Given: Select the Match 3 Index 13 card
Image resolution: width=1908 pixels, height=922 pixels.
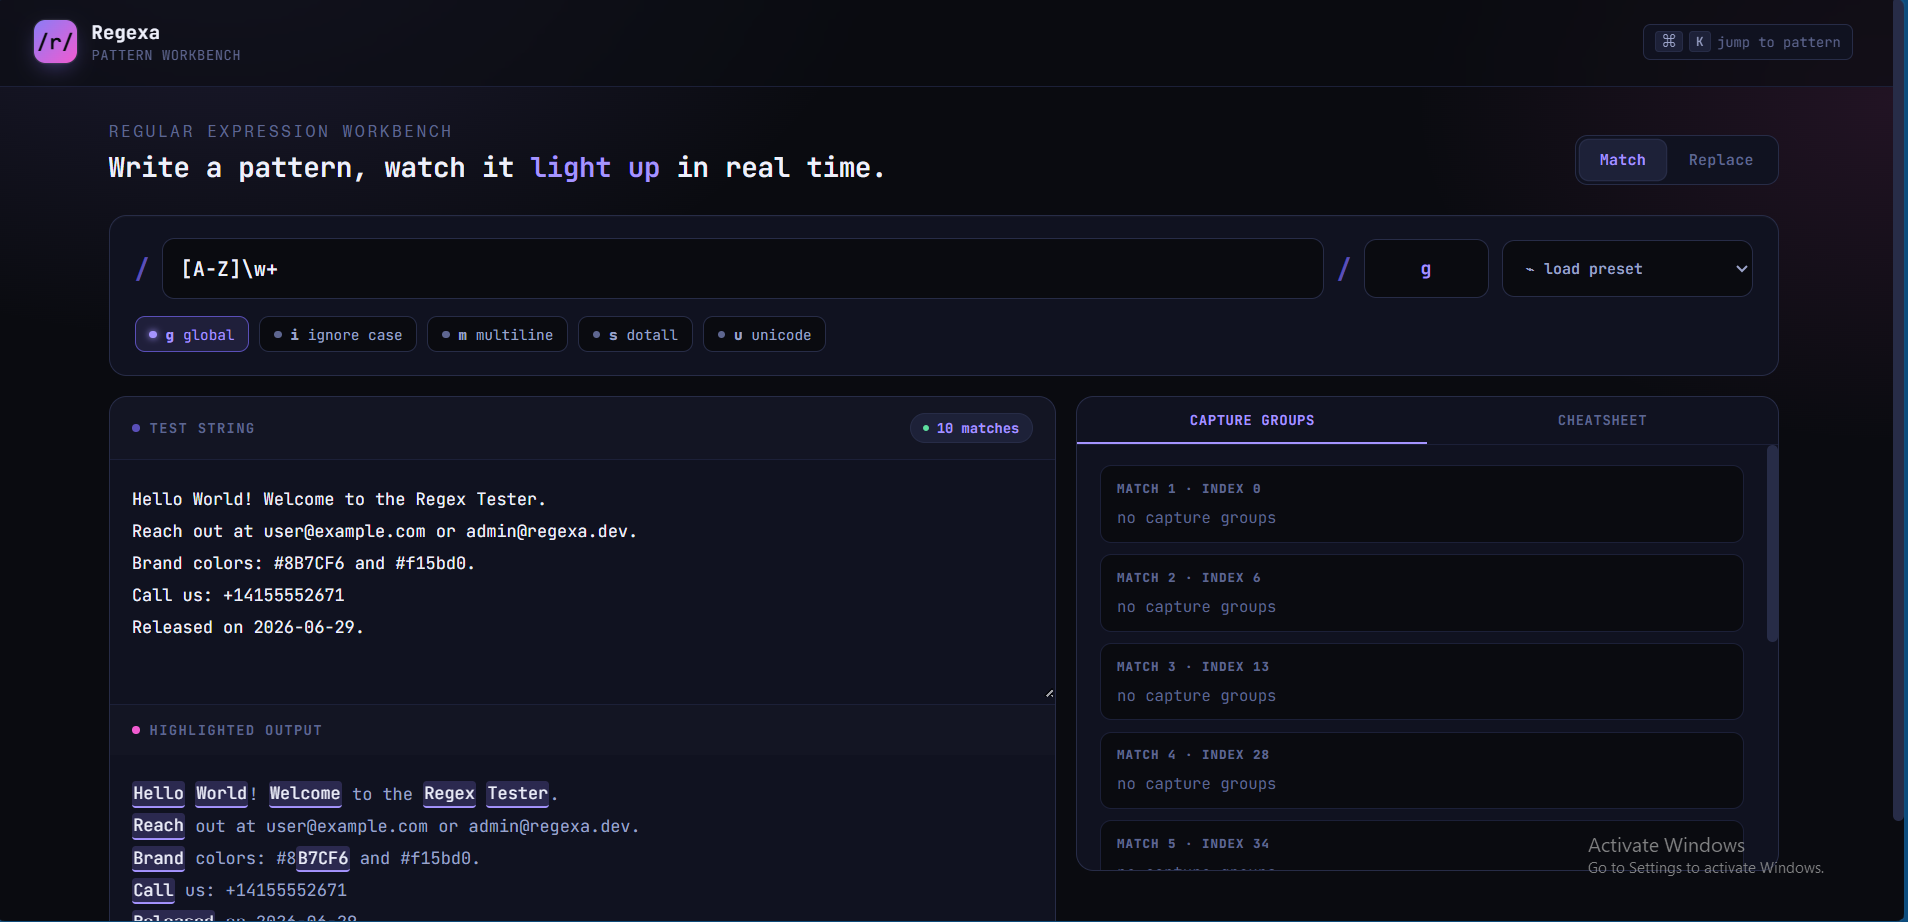Looking at the screenshot, I should (1421, 682).
